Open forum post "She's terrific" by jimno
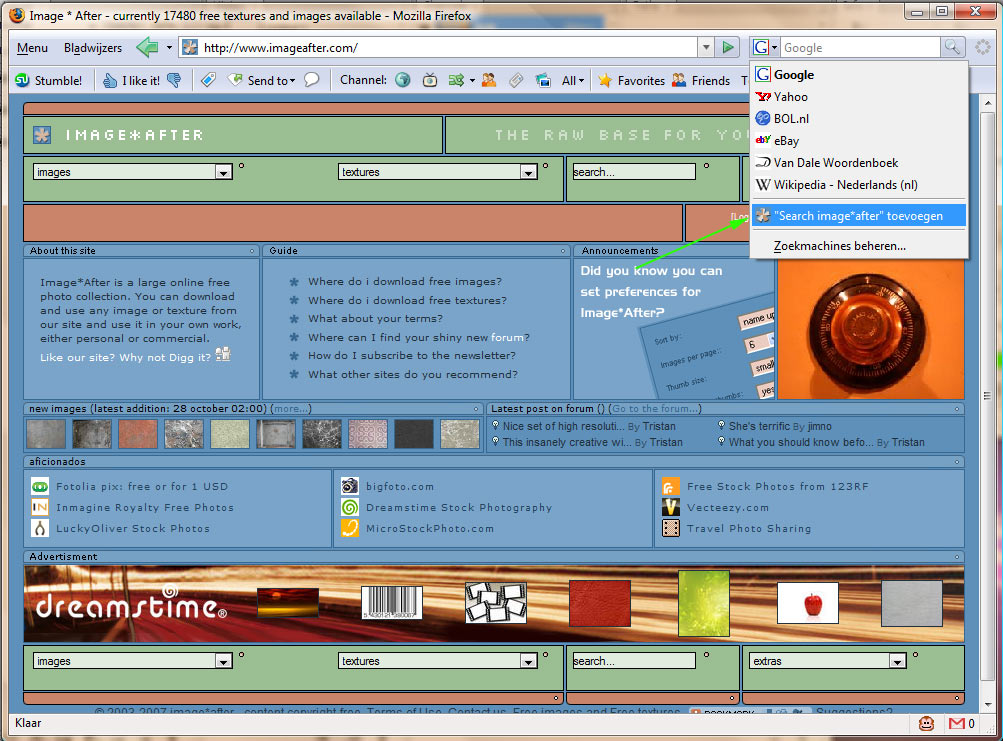This screenshot has height=741, width=1003. pos(759,426)
